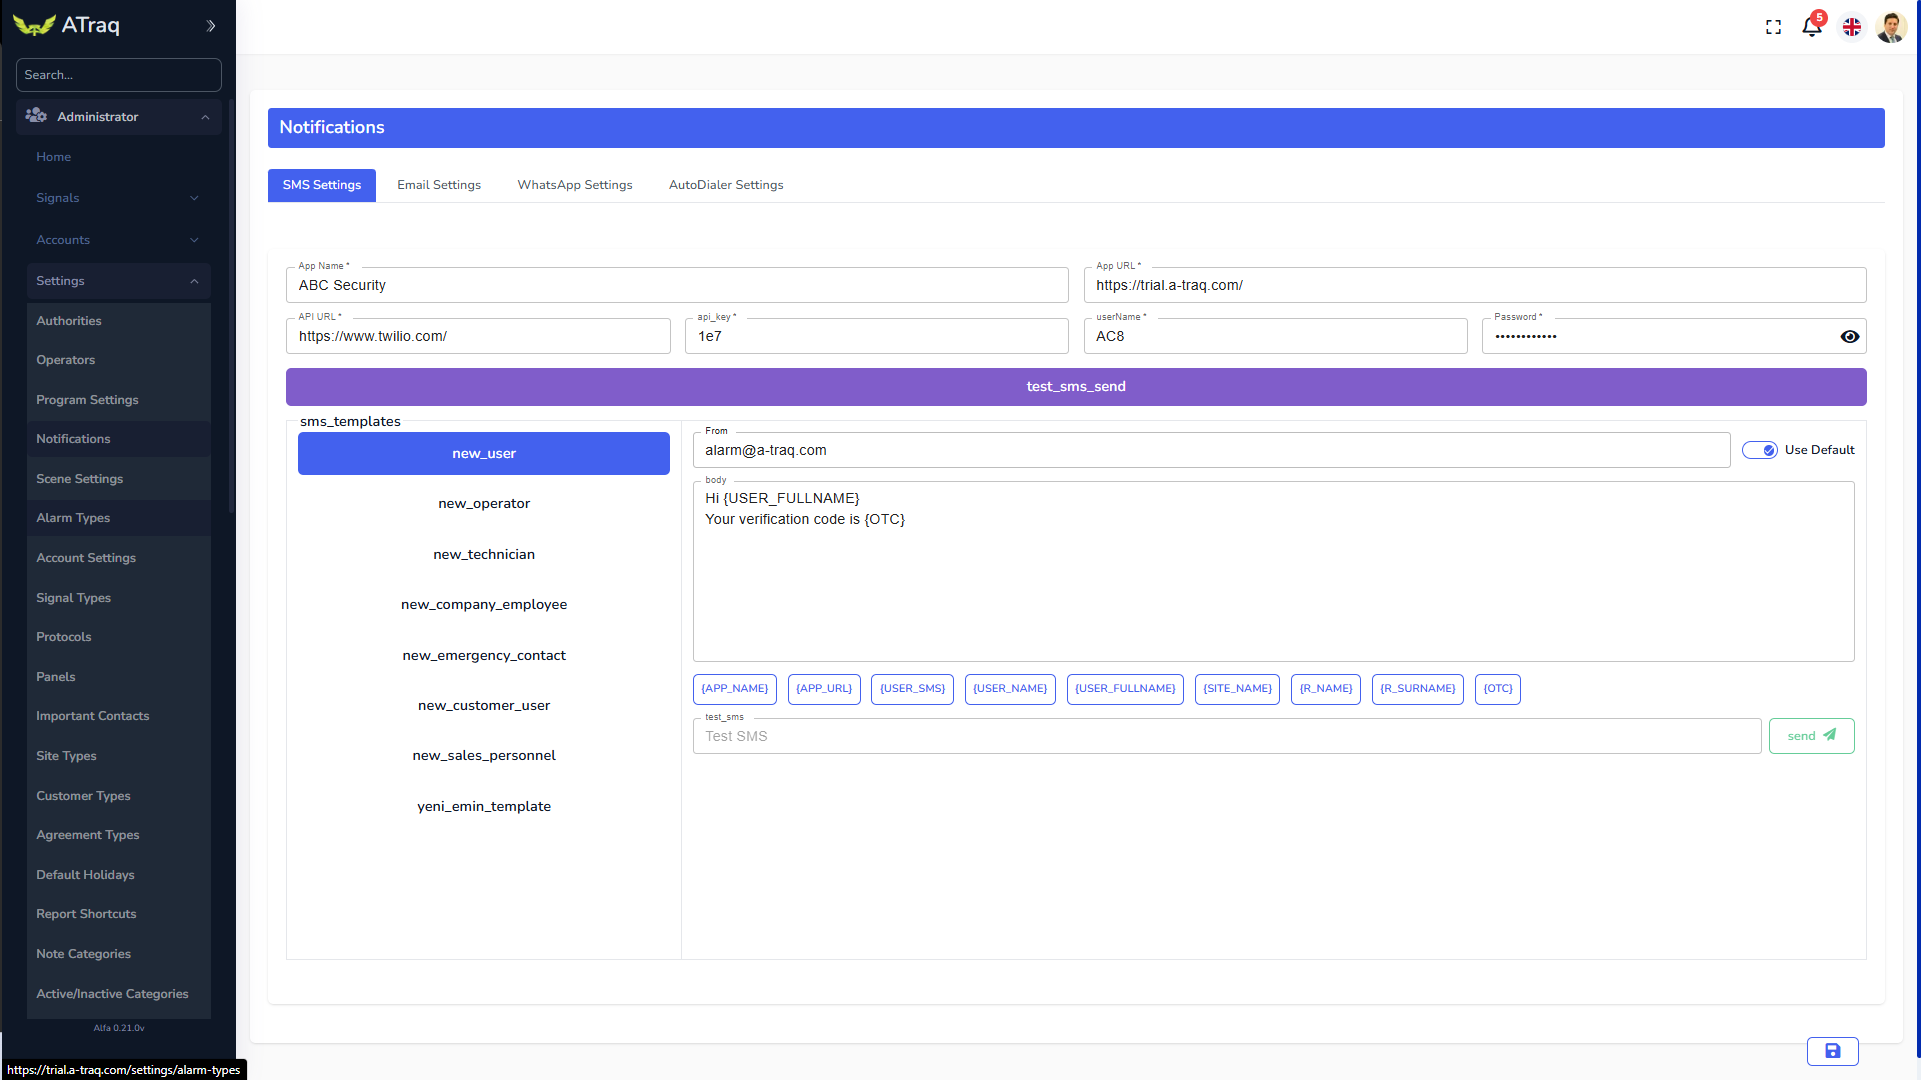Click the fullscreen toggle icon
Screen dimensions: 1921x1080
pos(1773,27)
